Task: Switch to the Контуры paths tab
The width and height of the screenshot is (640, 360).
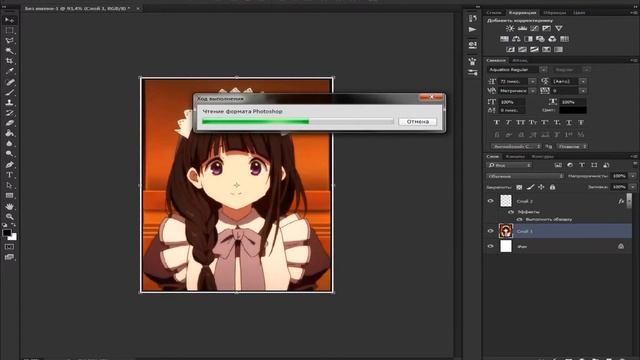Action: click(542, 156)
